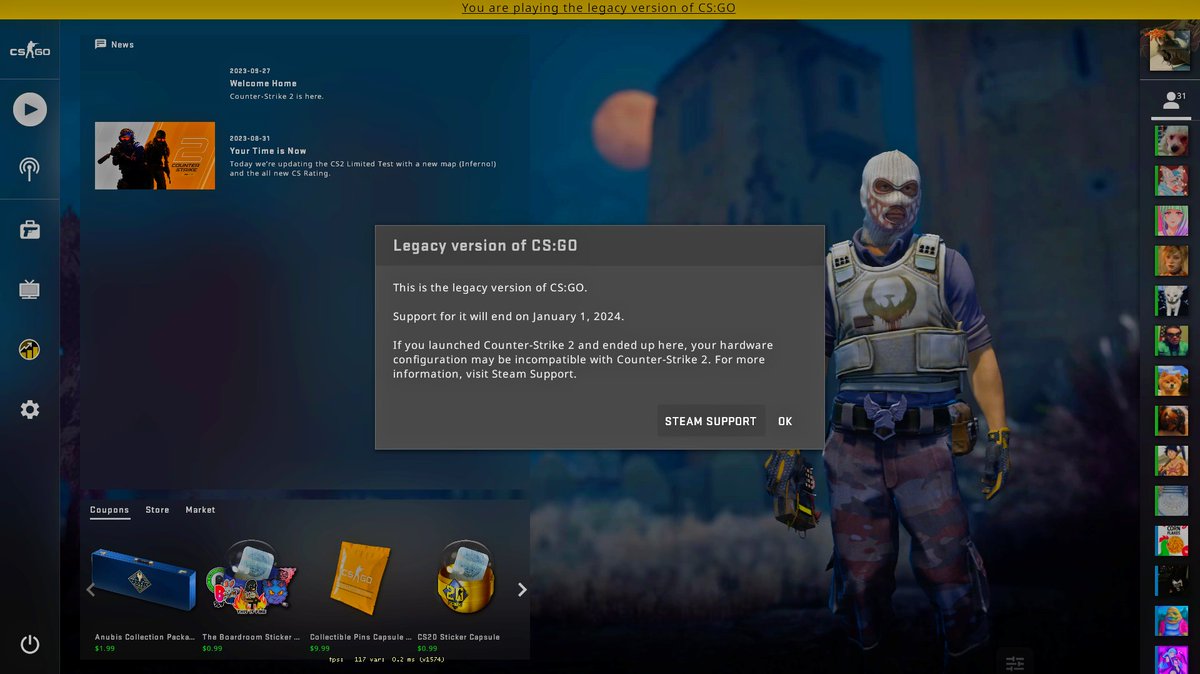Switch to the Market tab

coord(200,510)
